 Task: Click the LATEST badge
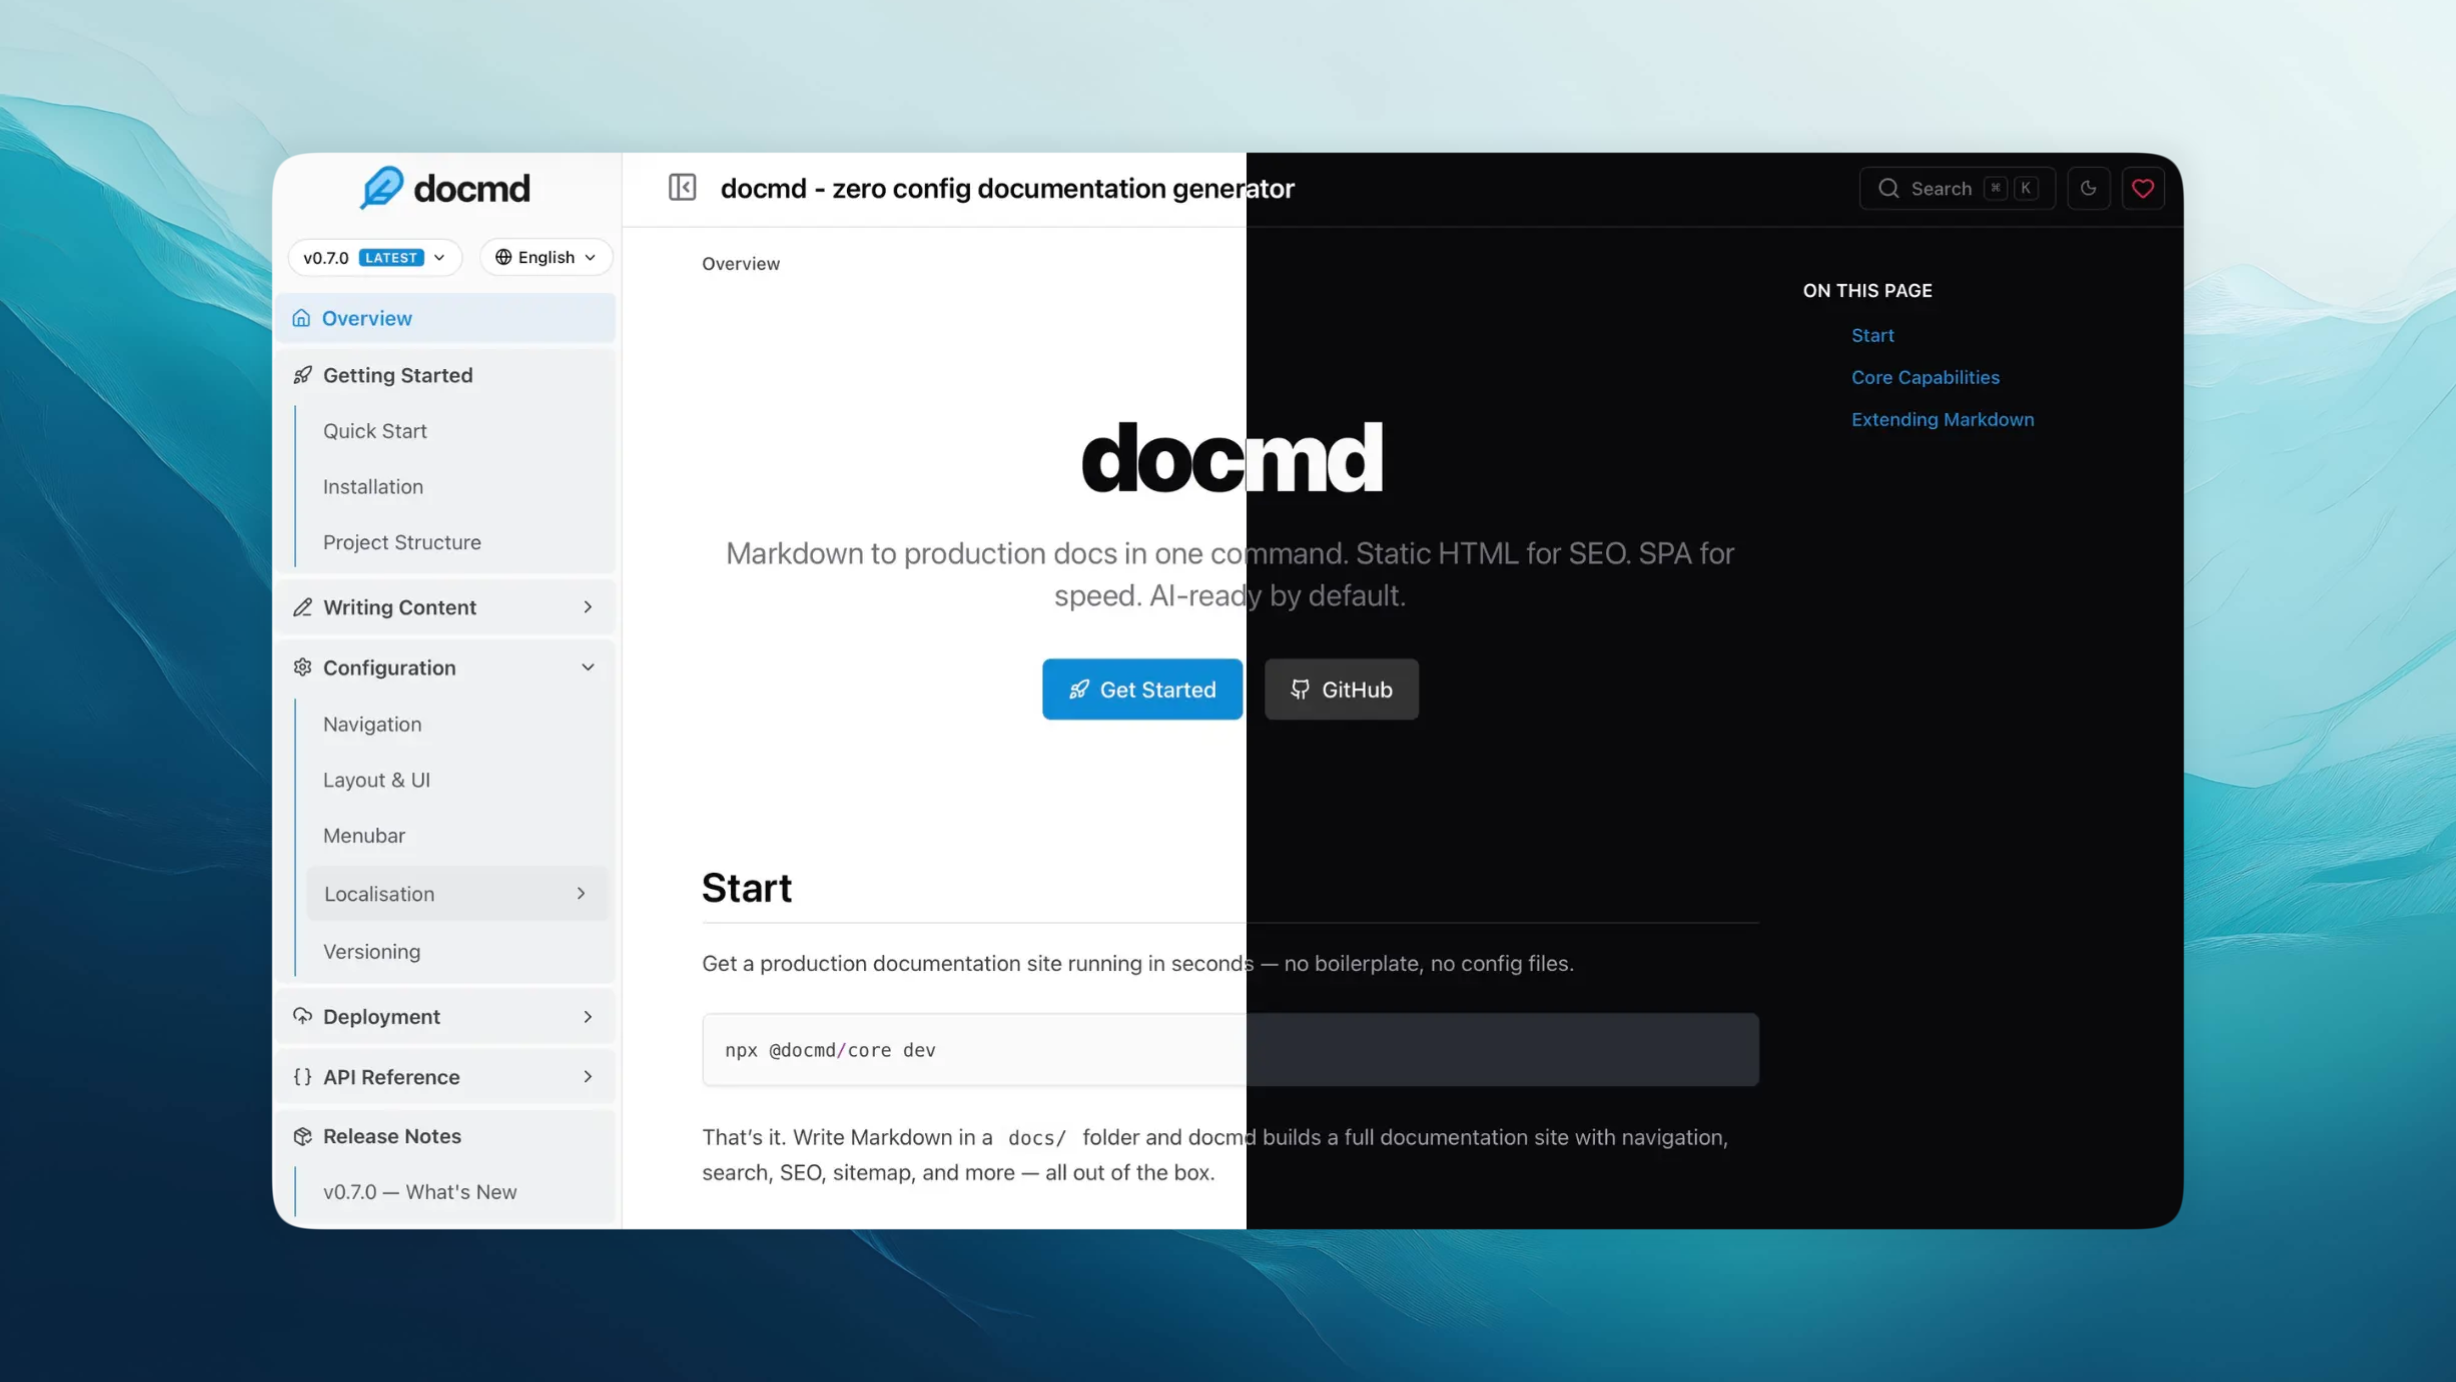(391, 257)
